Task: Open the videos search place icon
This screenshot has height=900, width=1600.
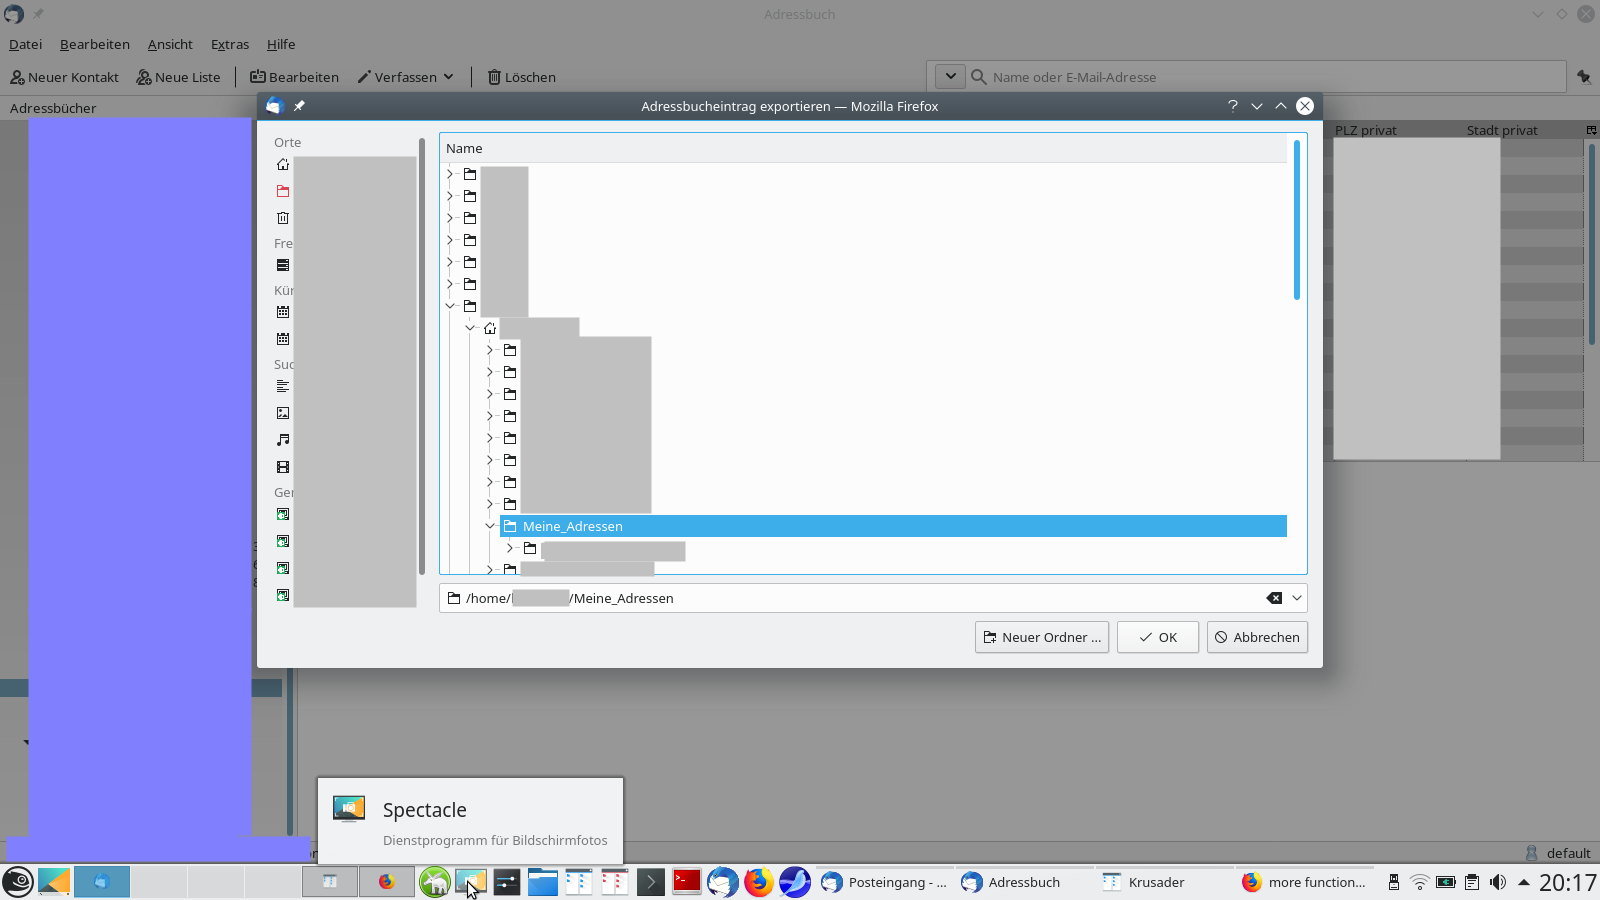Action: pos(283,467)
